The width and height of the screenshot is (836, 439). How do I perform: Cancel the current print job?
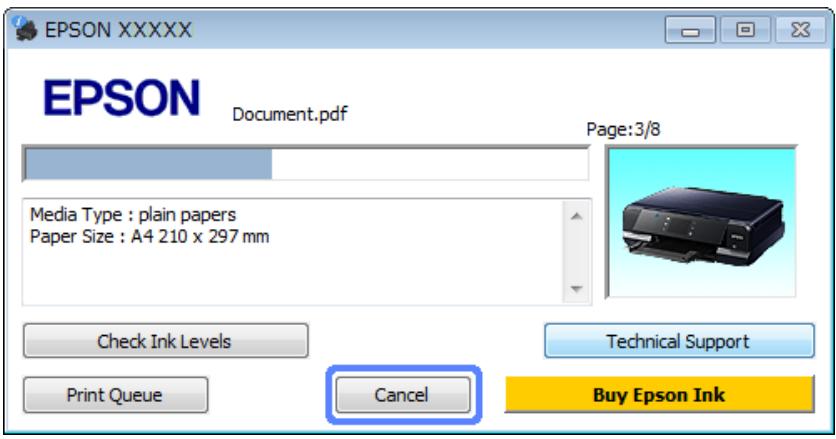point(401,394)
